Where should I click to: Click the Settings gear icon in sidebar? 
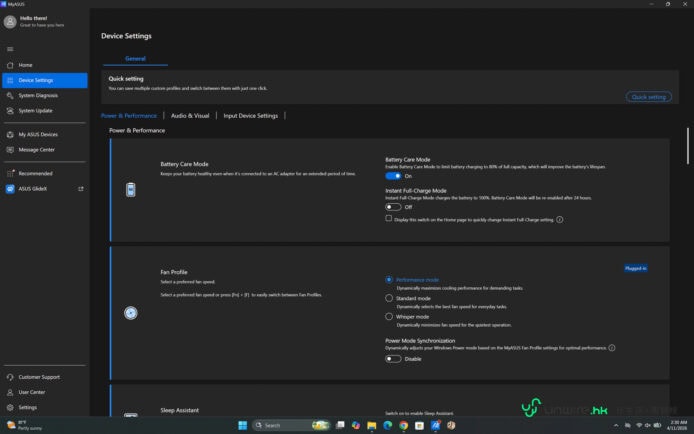point(10,407)
